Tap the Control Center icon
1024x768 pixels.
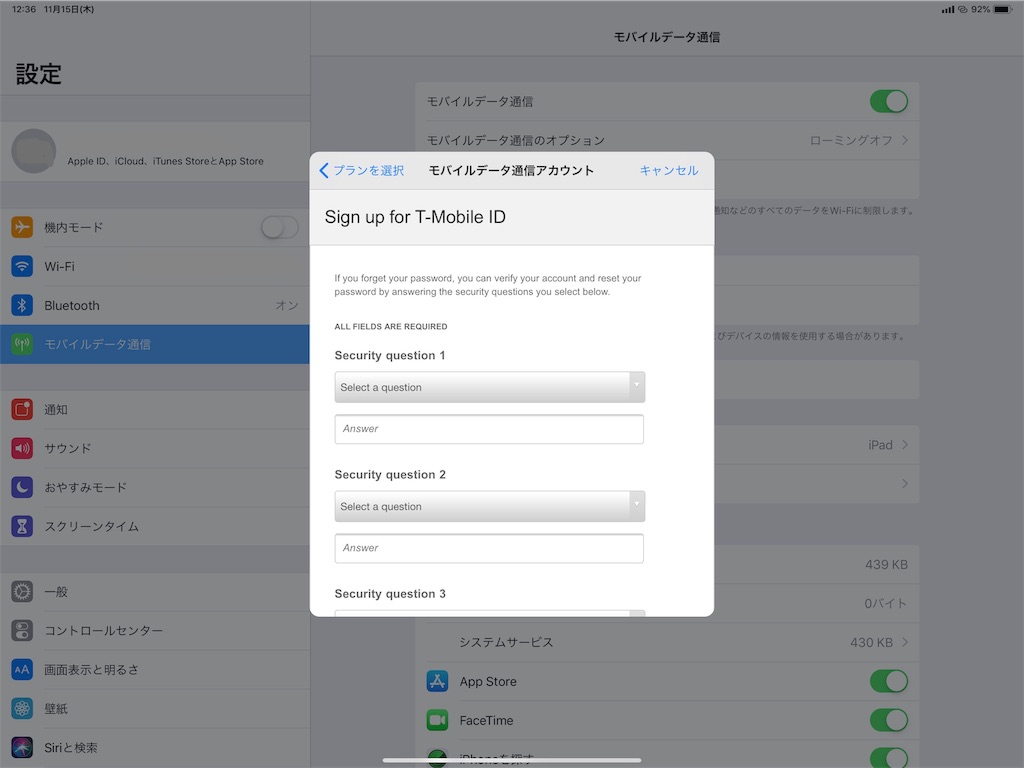point(22,630)
